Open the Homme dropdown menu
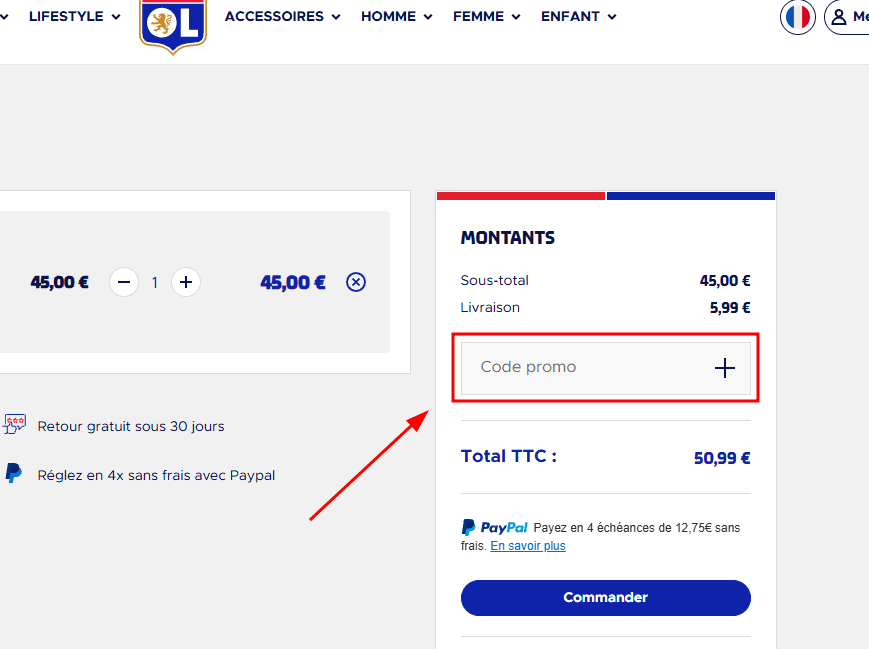Viewport: 869px width, 649px height. point(396,16)
